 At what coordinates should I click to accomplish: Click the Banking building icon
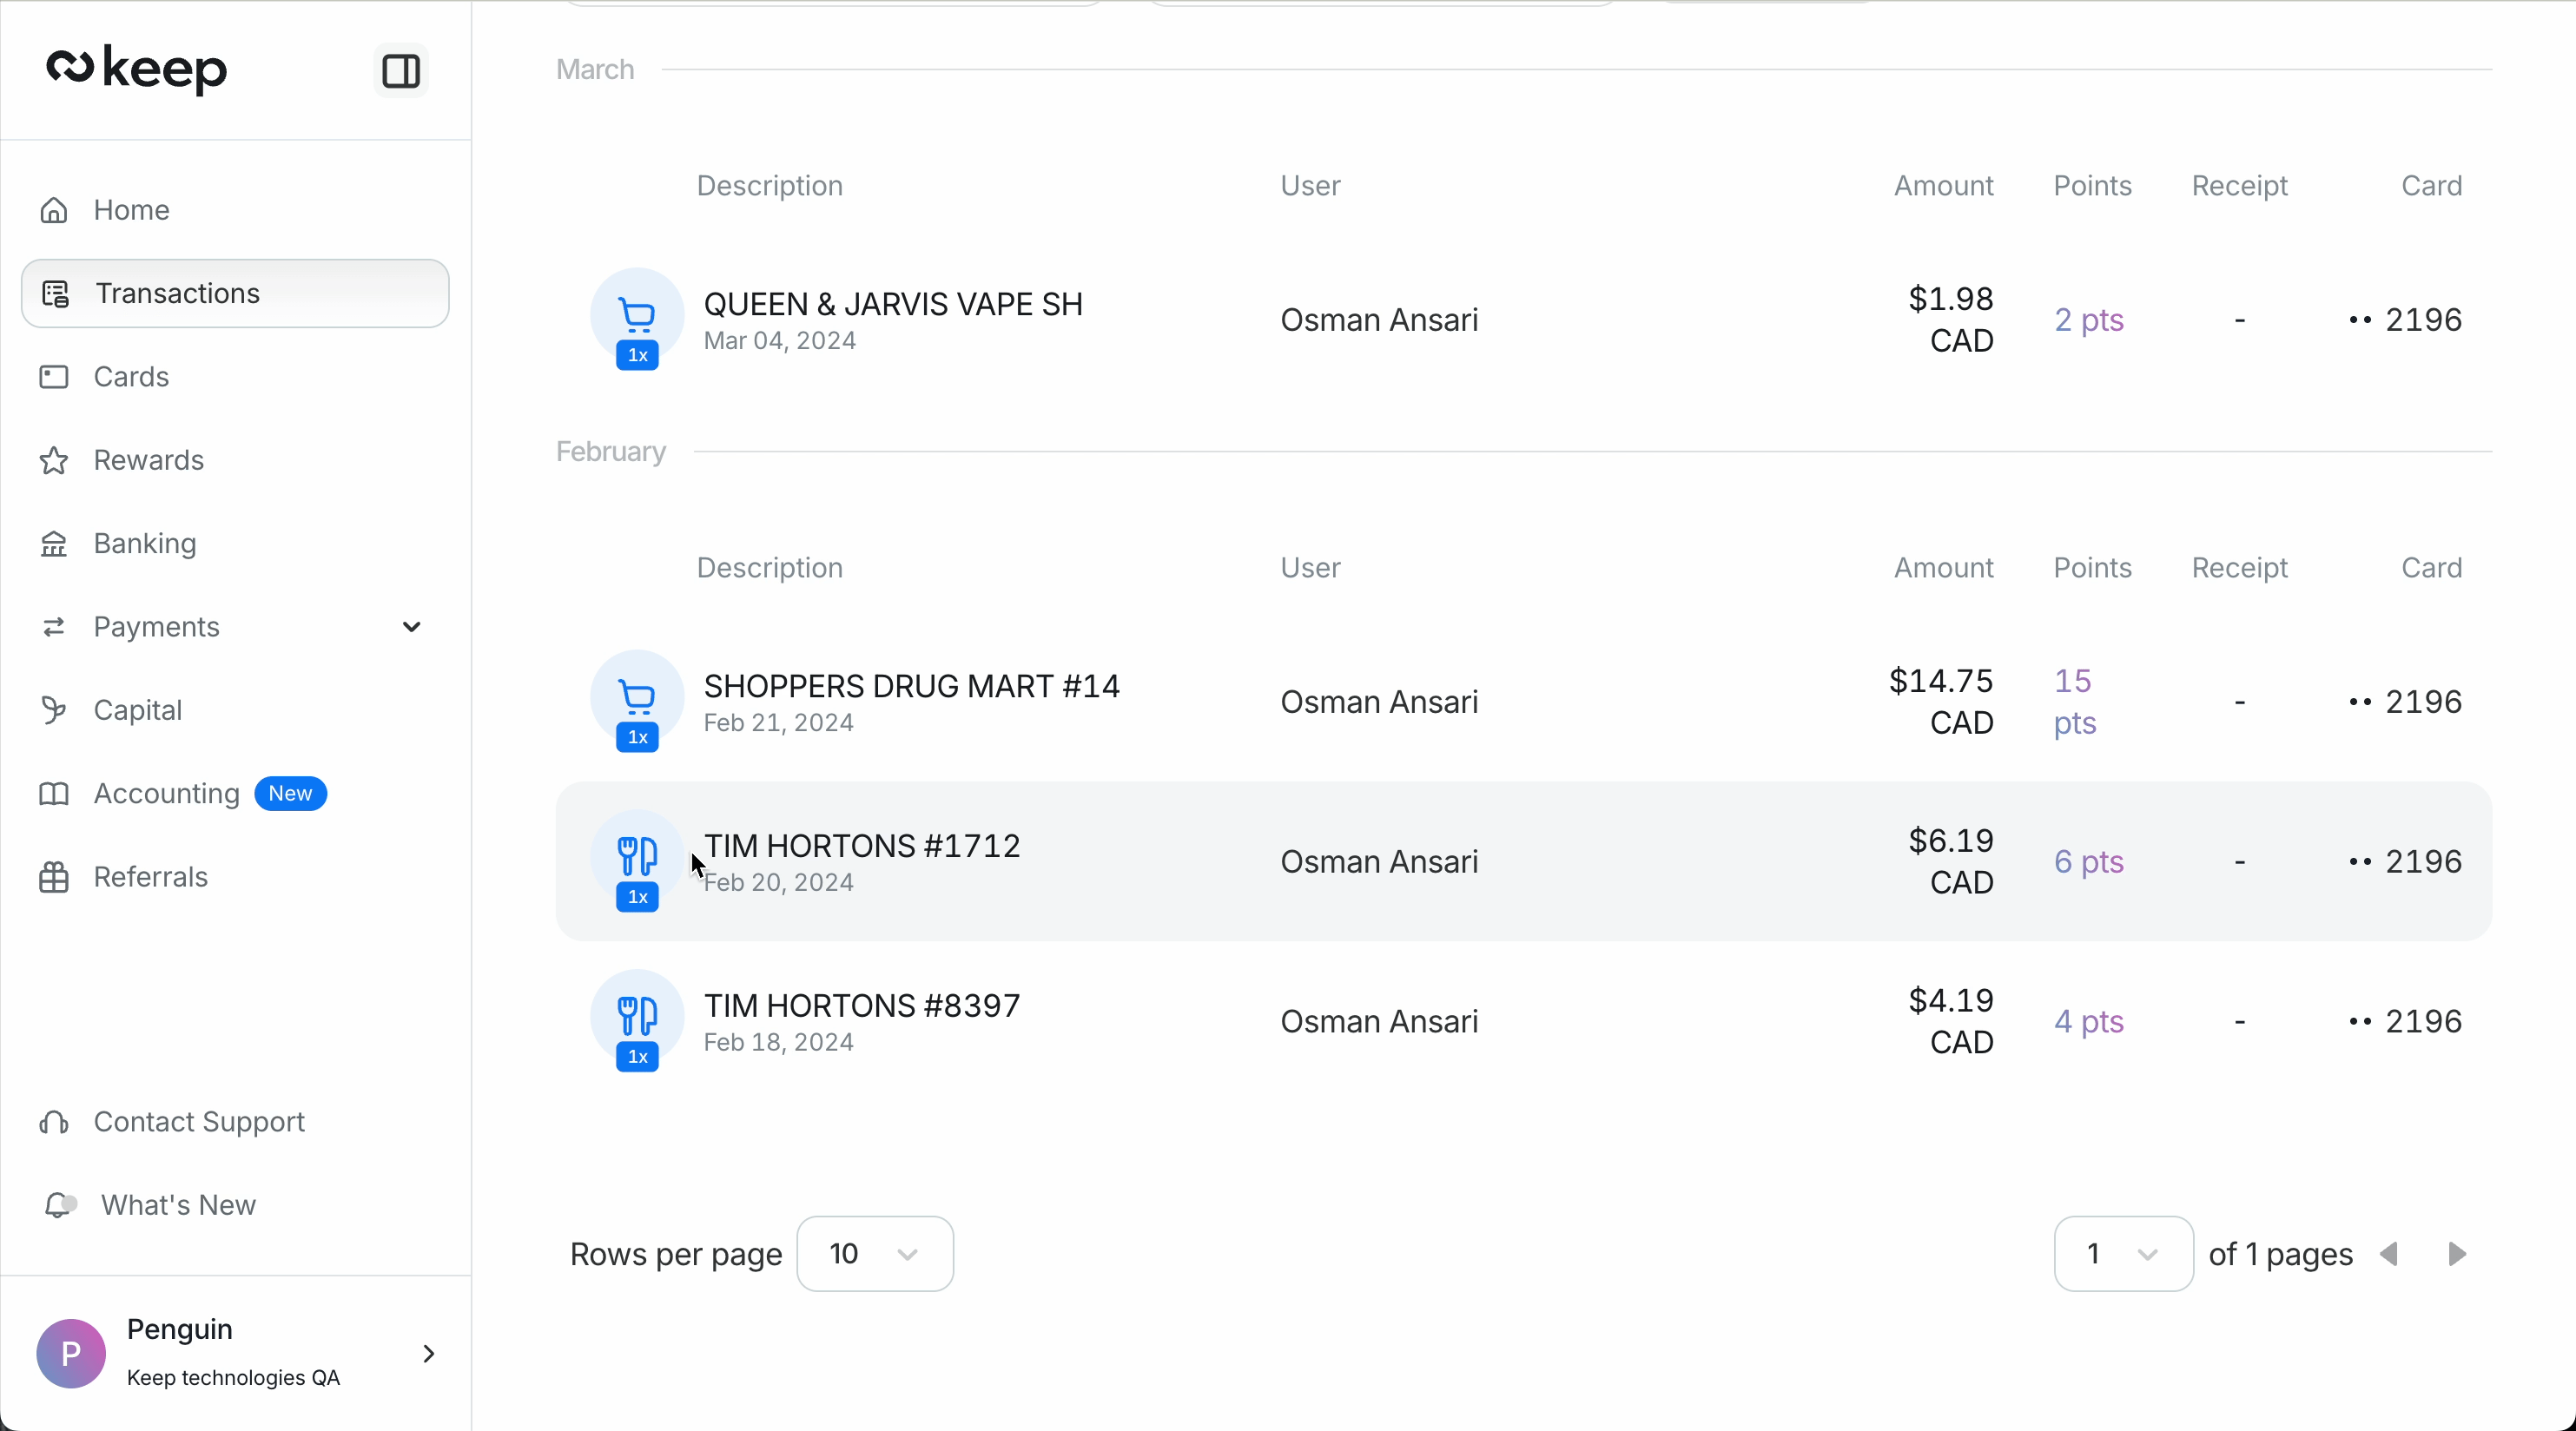(x=54, y=543)
